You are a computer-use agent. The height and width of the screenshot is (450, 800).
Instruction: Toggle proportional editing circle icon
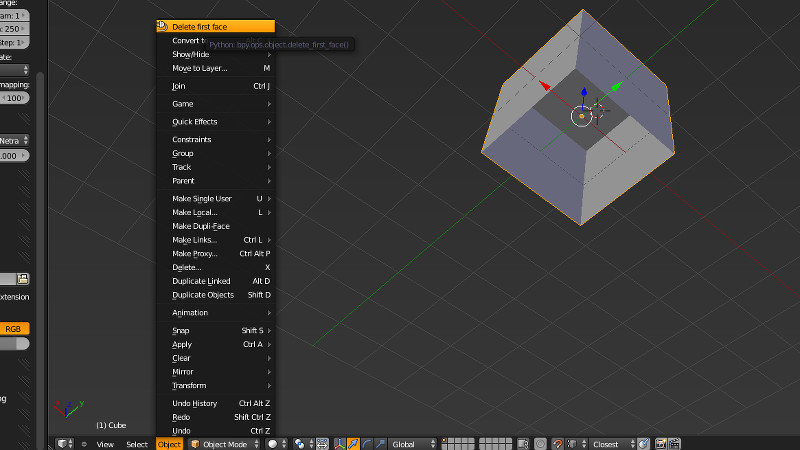coord(540,444)
